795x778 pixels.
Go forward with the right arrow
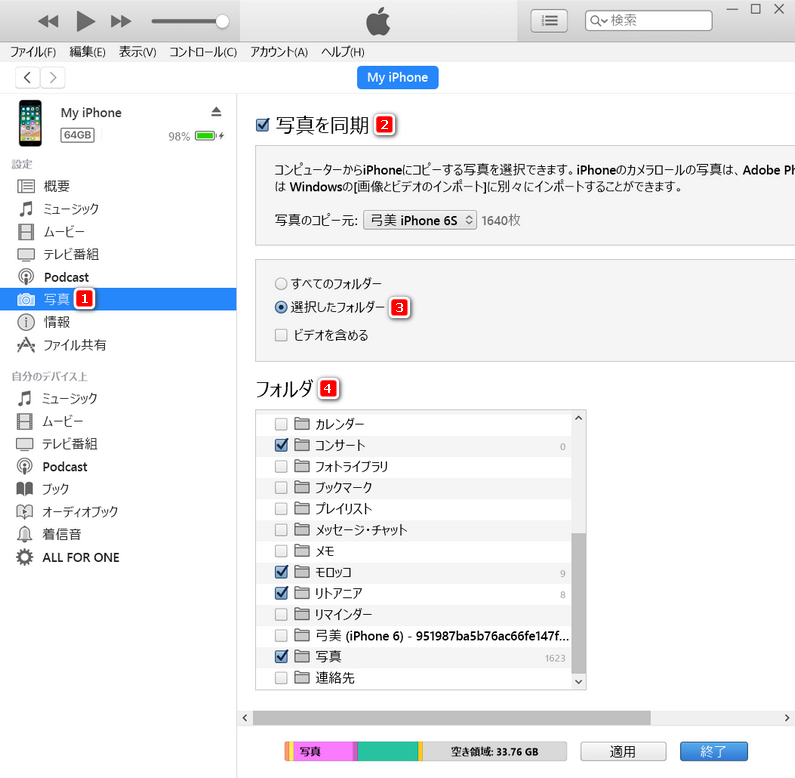point(53,78)
